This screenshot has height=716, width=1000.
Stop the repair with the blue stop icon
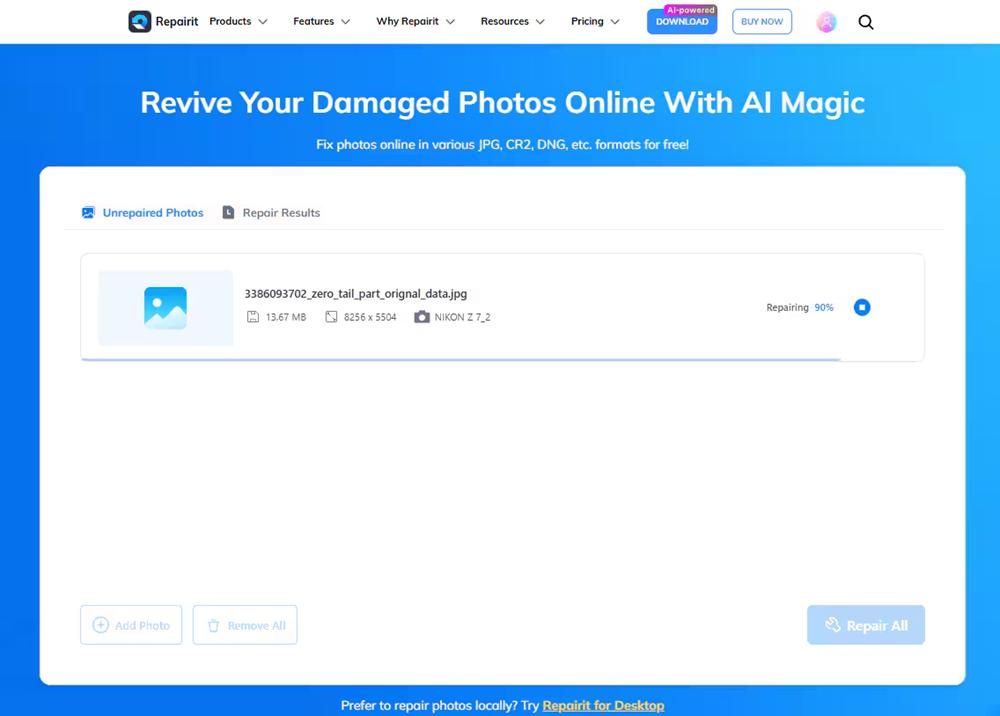tap(862, 307)
